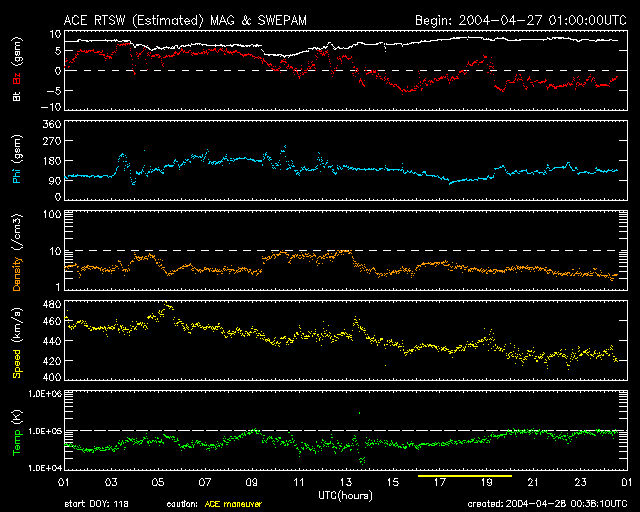Click the hour tick label 15
Image resolution: width=640 pixels, height=512 pixels.
(393, 483)
